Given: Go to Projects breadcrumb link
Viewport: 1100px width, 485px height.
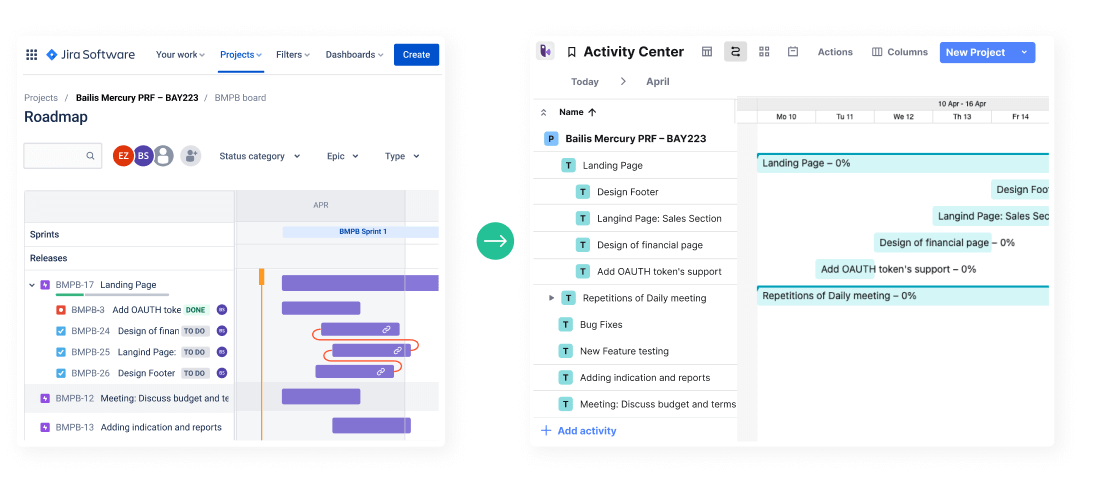Looking at the screenshot, I should pyautogui.click(x=41, y=98).
